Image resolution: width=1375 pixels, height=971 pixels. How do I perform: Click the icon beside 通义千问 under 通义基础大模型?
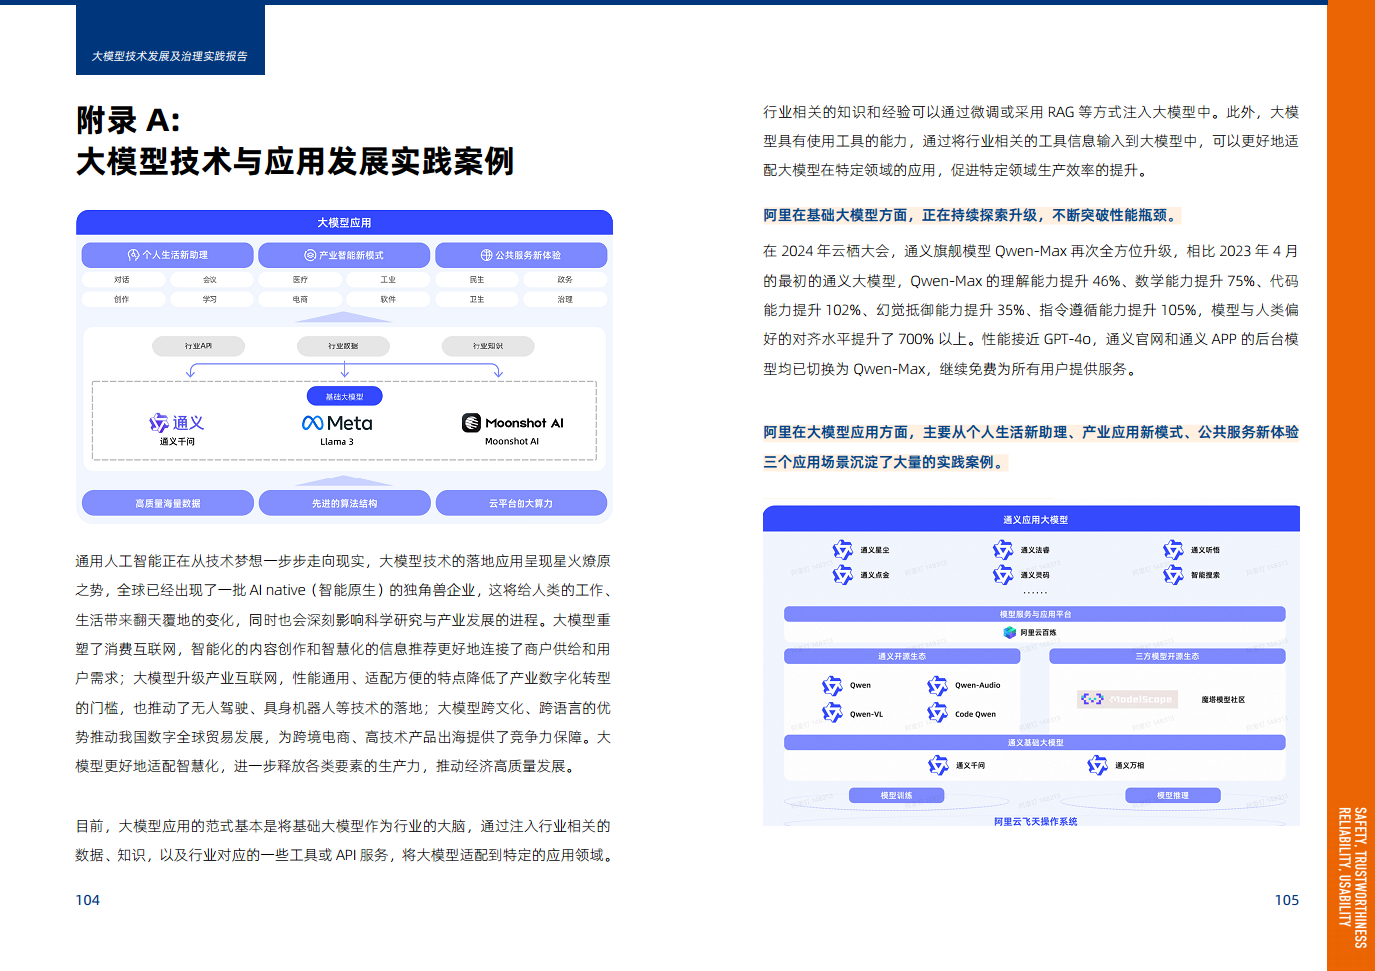938,765
